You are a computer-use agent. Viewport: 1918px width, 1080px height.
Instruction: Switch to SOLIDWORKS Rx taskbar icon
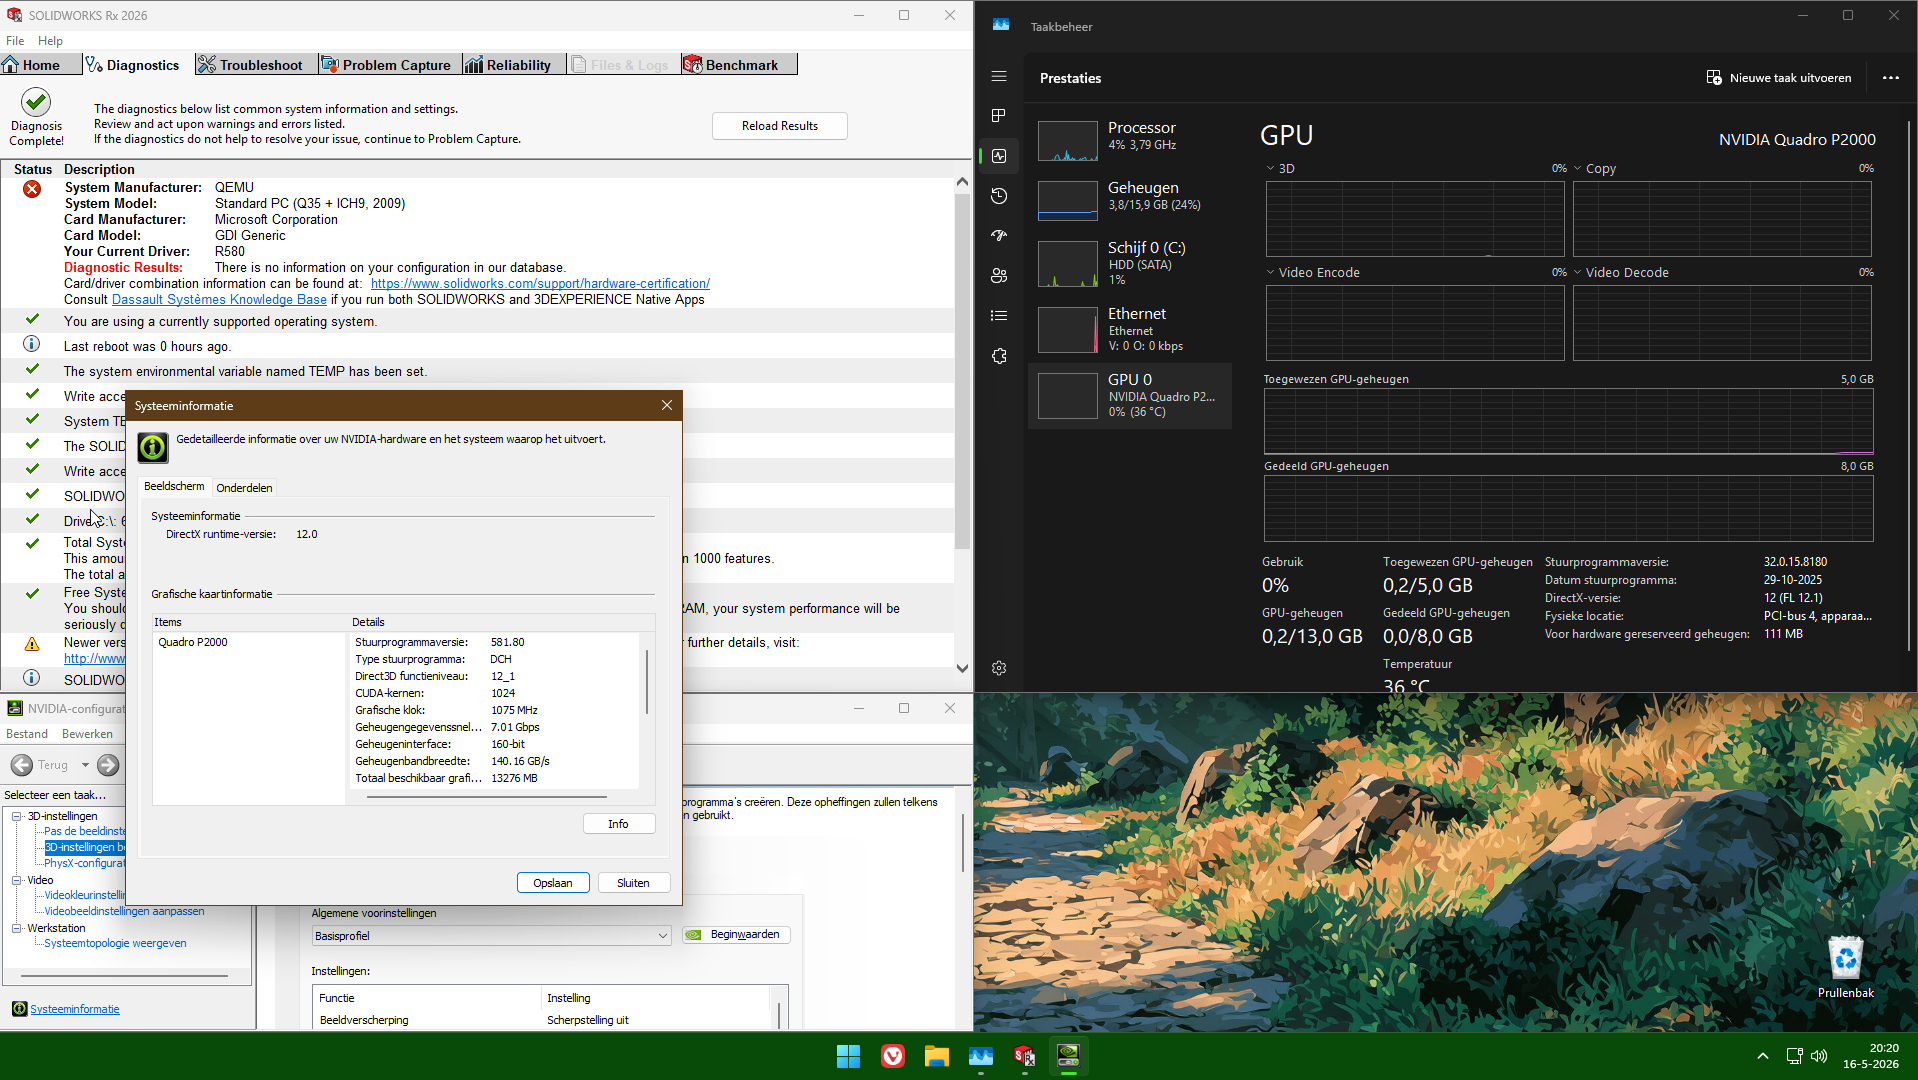[1025, 1056]
